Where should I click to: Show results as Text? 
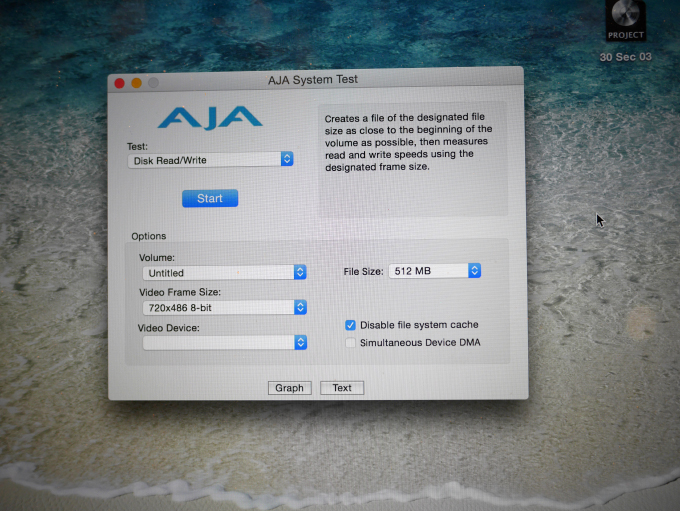(342, 388)
